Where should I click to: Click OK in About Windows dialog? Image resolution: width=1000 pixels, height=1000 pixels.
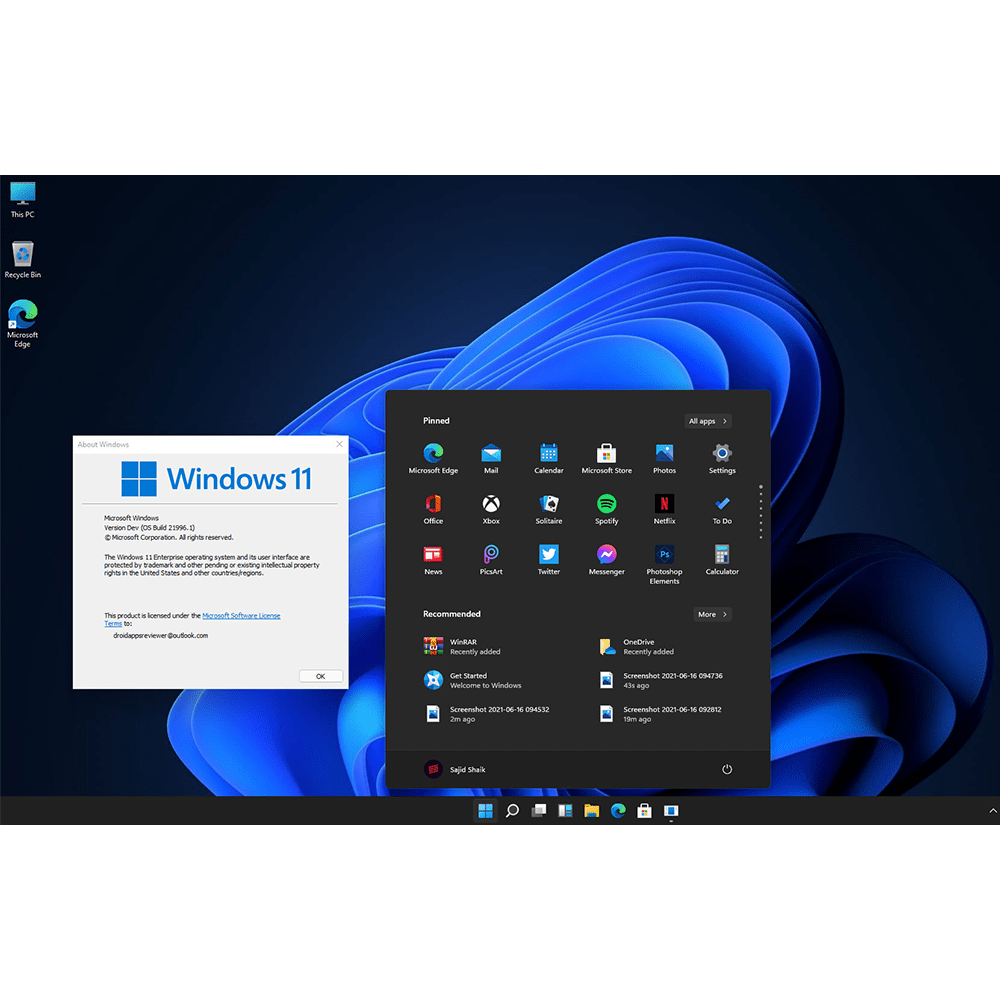[321, 676]
